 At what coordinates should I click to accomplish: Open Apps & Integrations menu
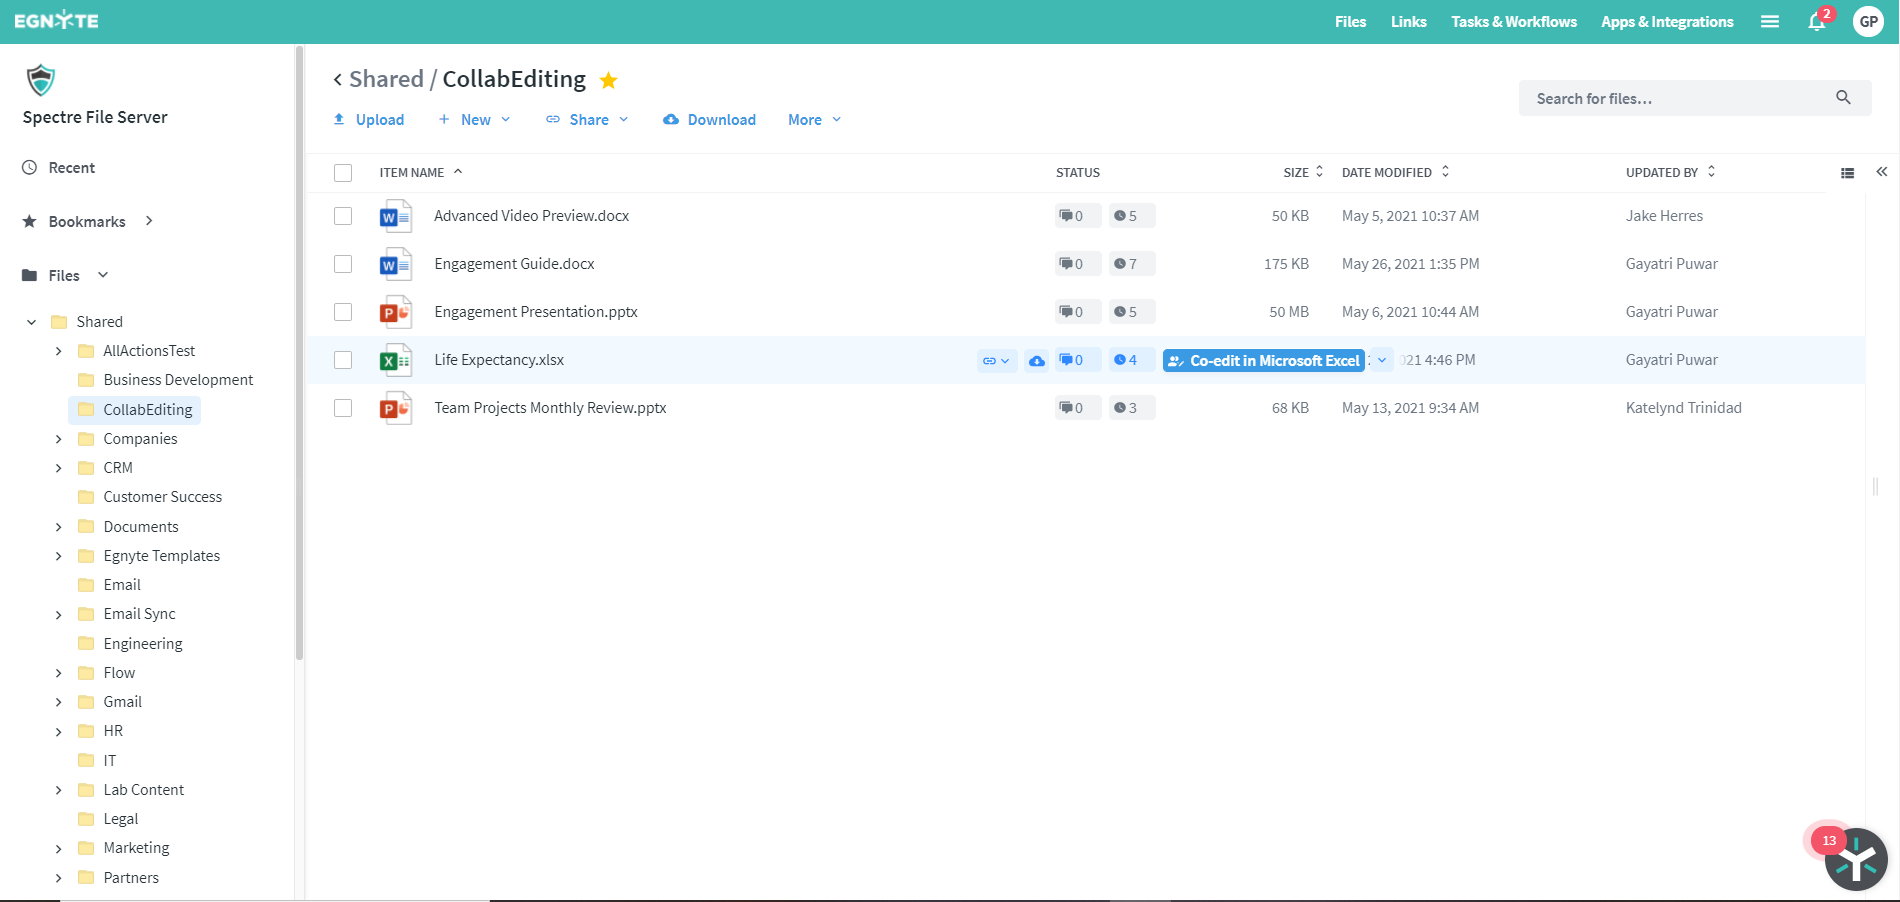pyautogui.click(x=1666, y=22)
